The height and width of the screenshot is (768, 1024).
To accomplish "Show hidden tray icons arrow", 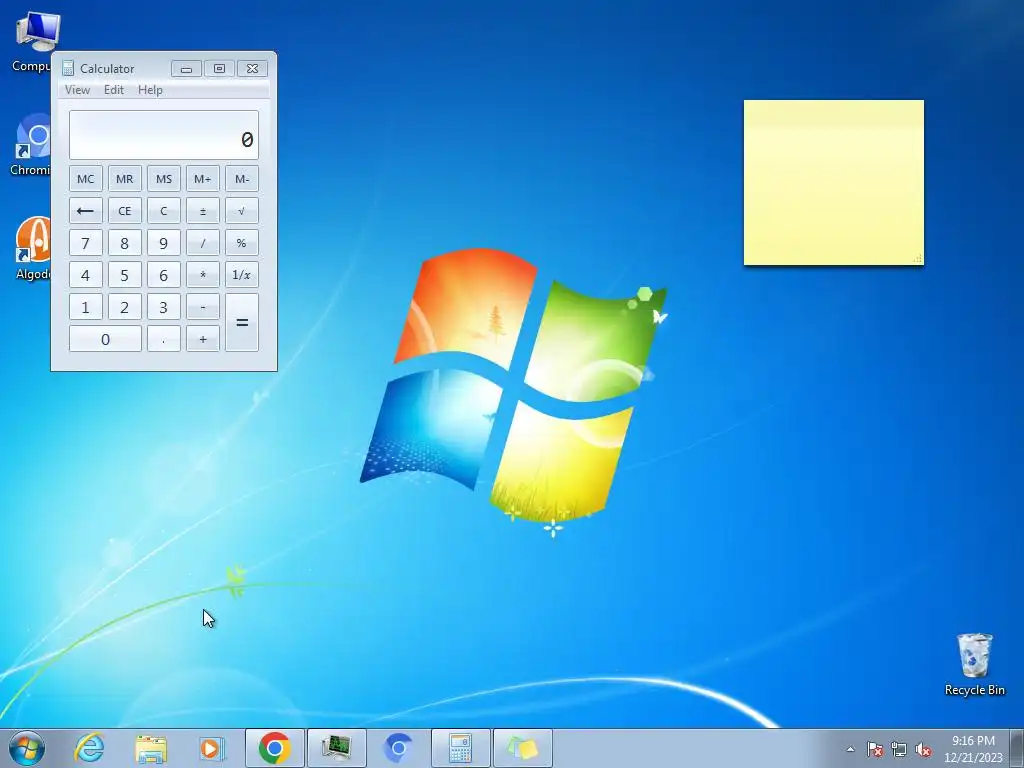I will pyautogui.click(x=850, y=749).
